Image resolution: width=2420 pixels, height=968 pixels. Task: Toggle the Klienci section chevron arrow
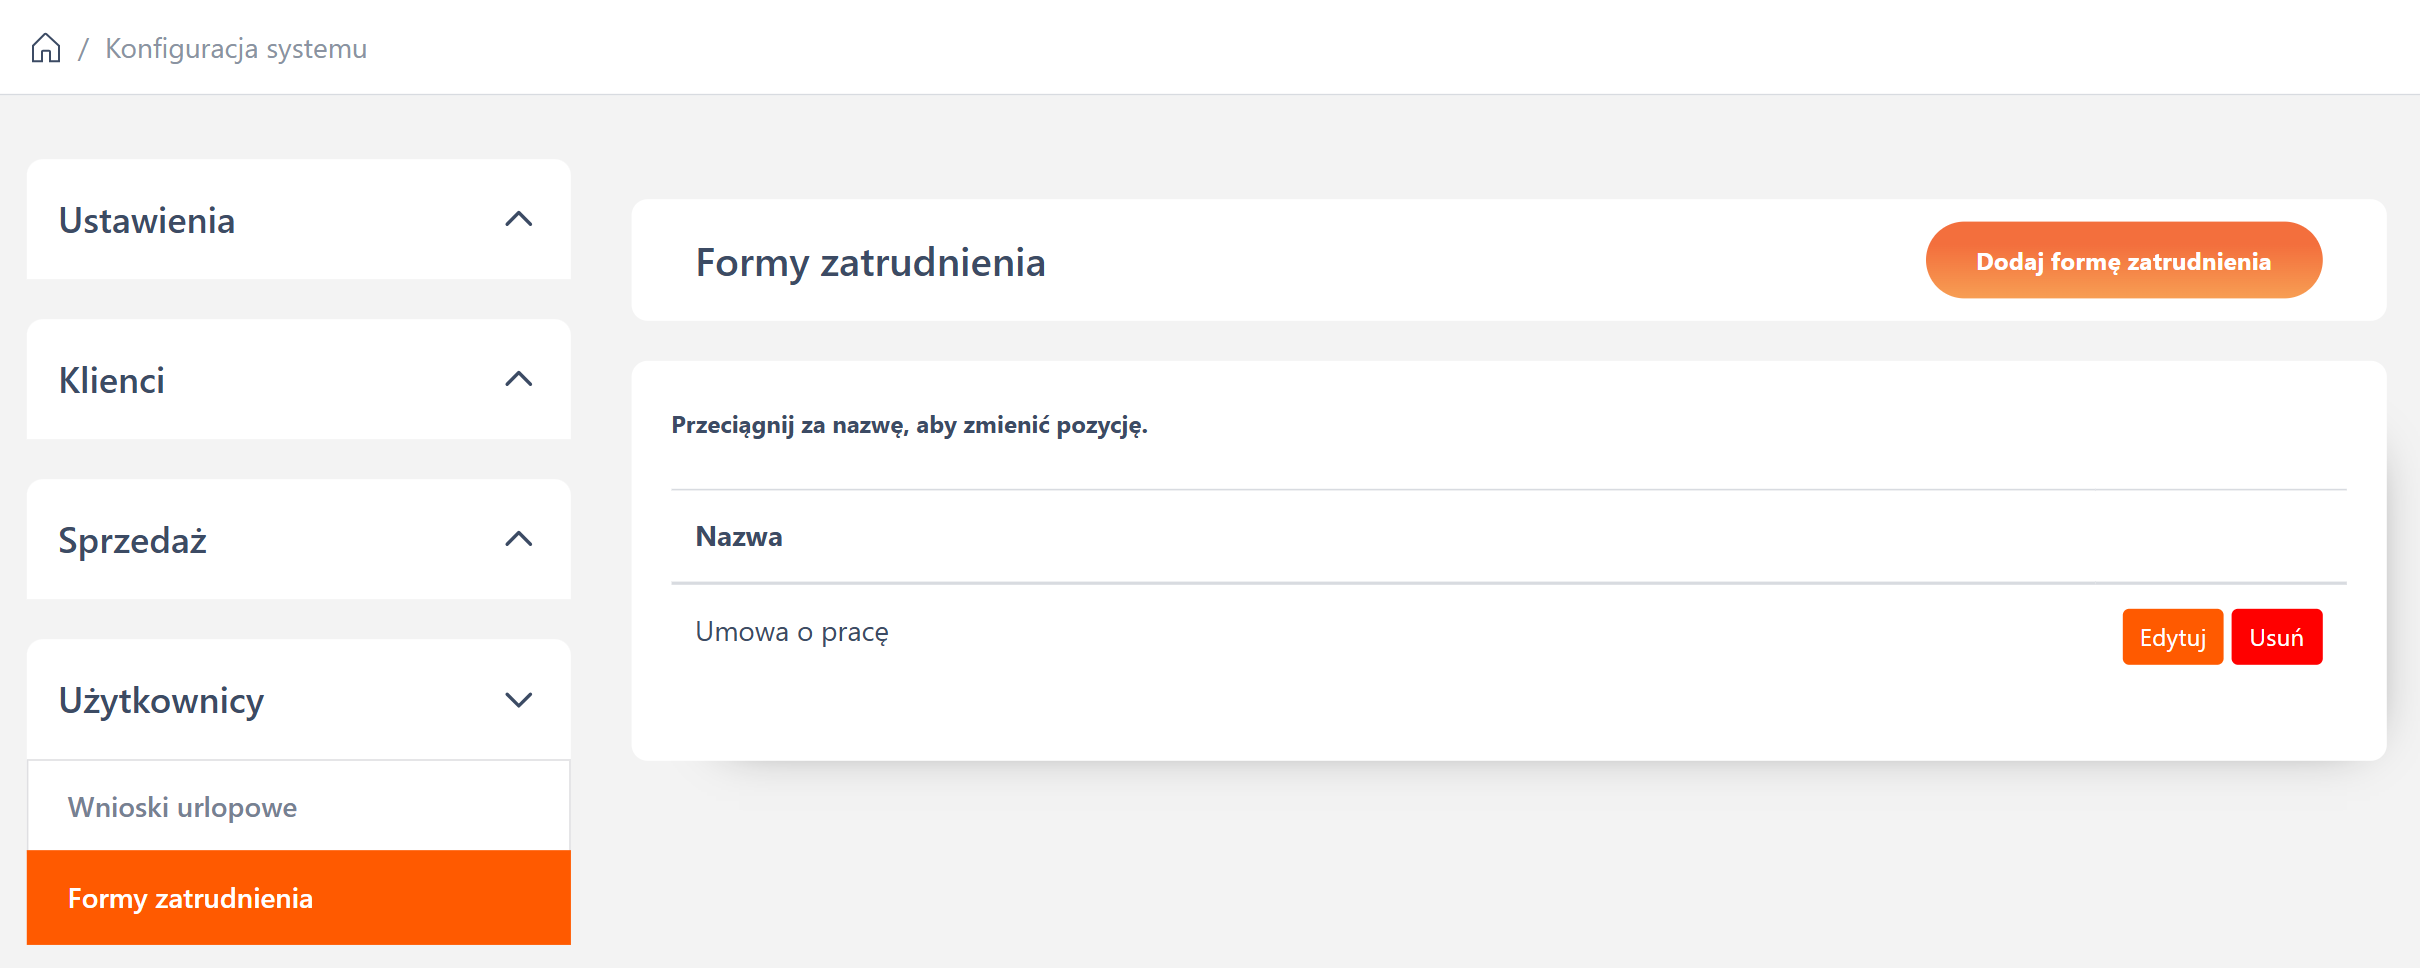(518, 379)
